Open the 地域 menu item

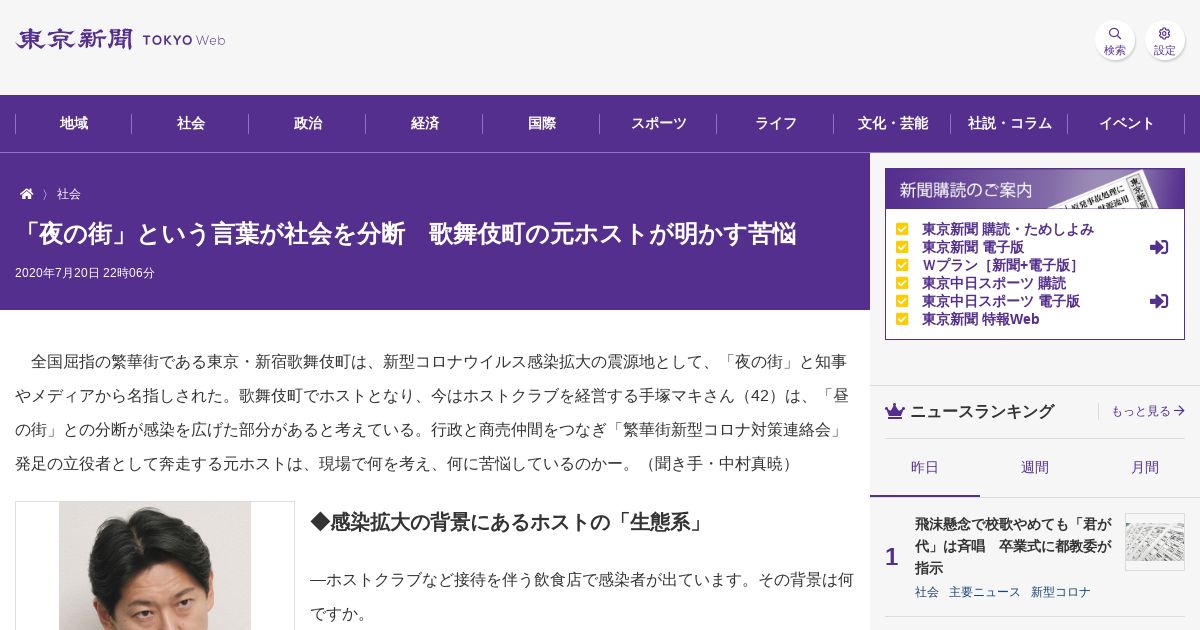pyautogui.click(x=74, y=124)
